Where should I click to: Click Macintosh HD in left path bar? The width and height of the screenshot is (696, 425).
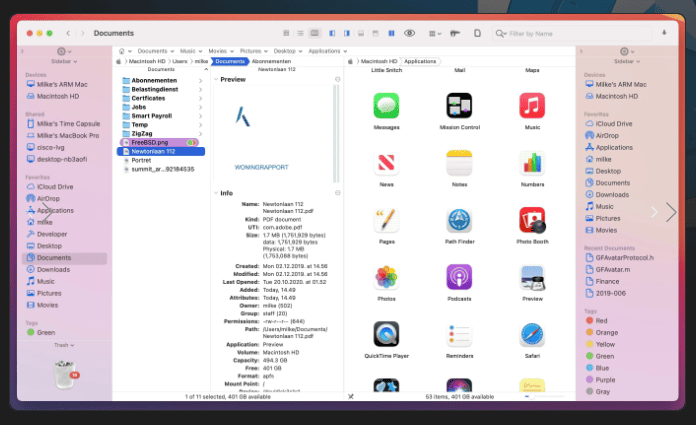(x=147, y=61)
